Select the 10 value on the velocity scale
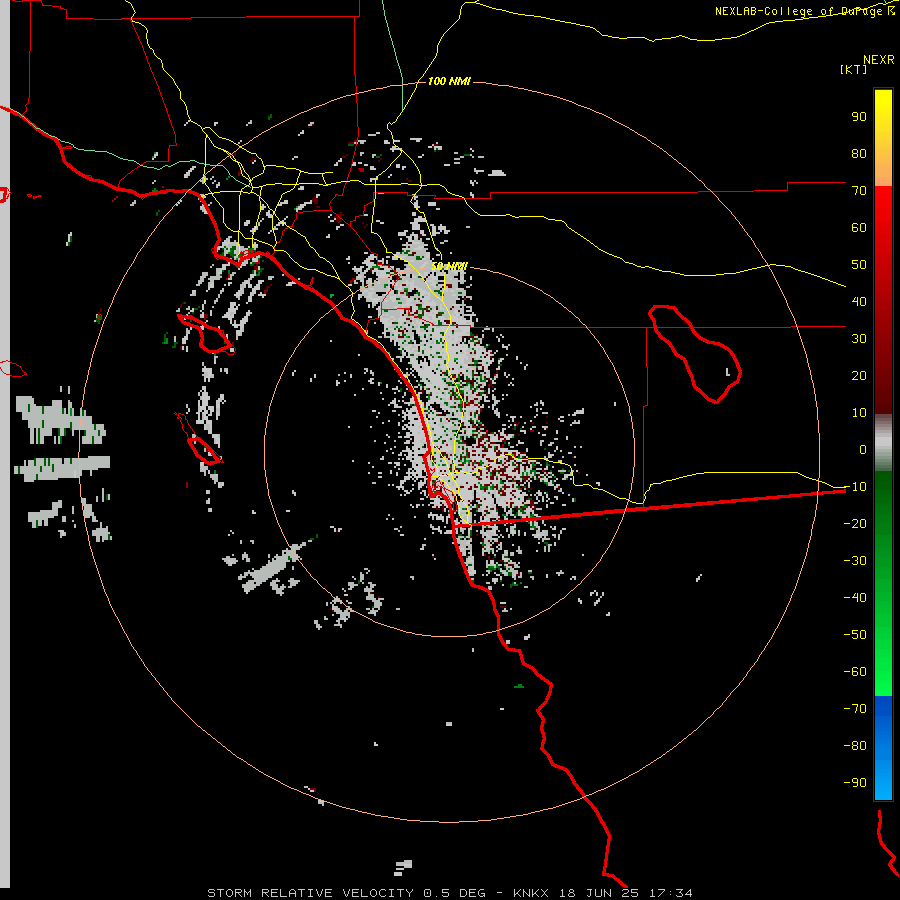 pyautogui.click(x=859, y=413)
